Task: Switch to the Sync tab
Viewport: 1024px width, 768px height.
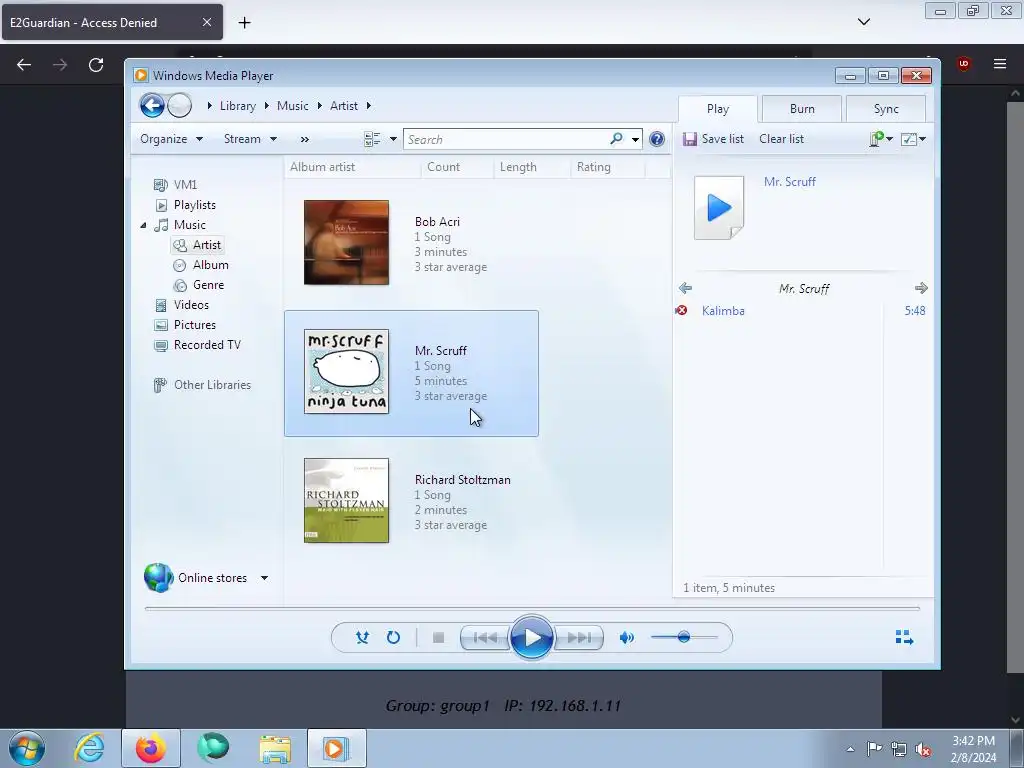Action: point(886,109)
